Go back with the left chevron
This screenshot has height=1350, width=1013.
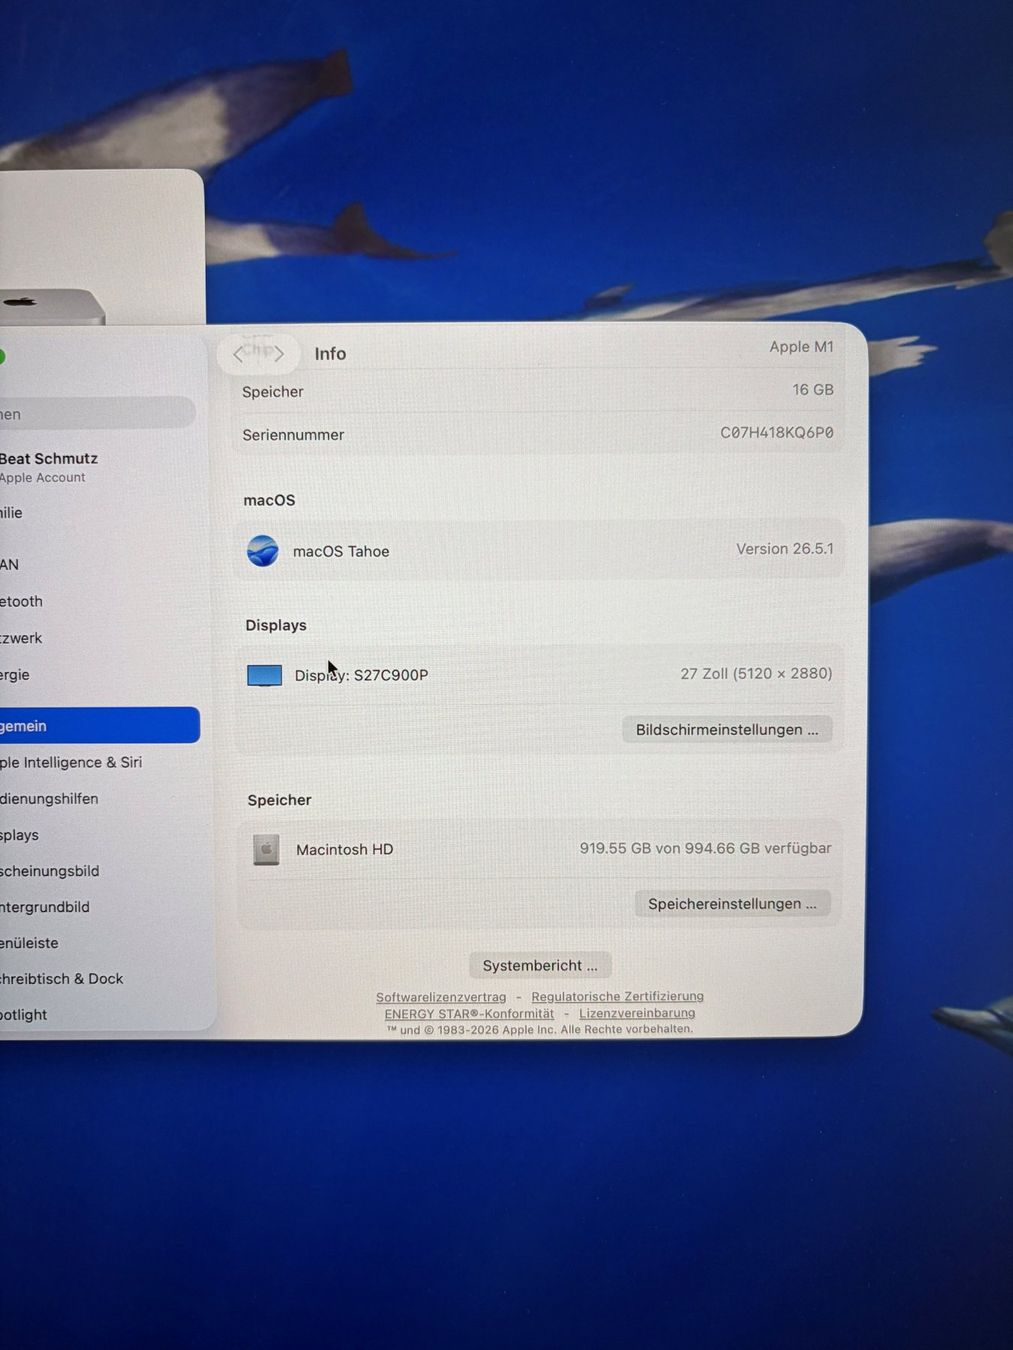click(x=238, y=354)
